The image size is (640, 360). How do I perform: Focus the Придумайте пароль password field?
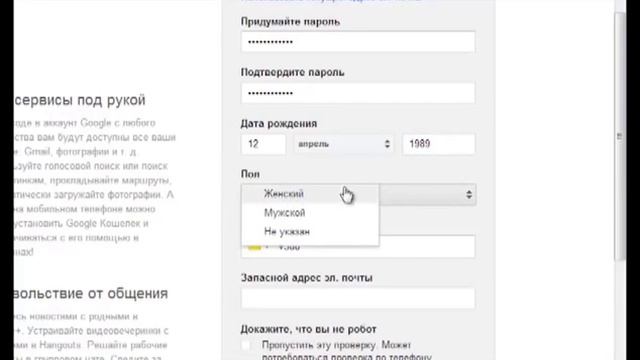click(358, 42)
